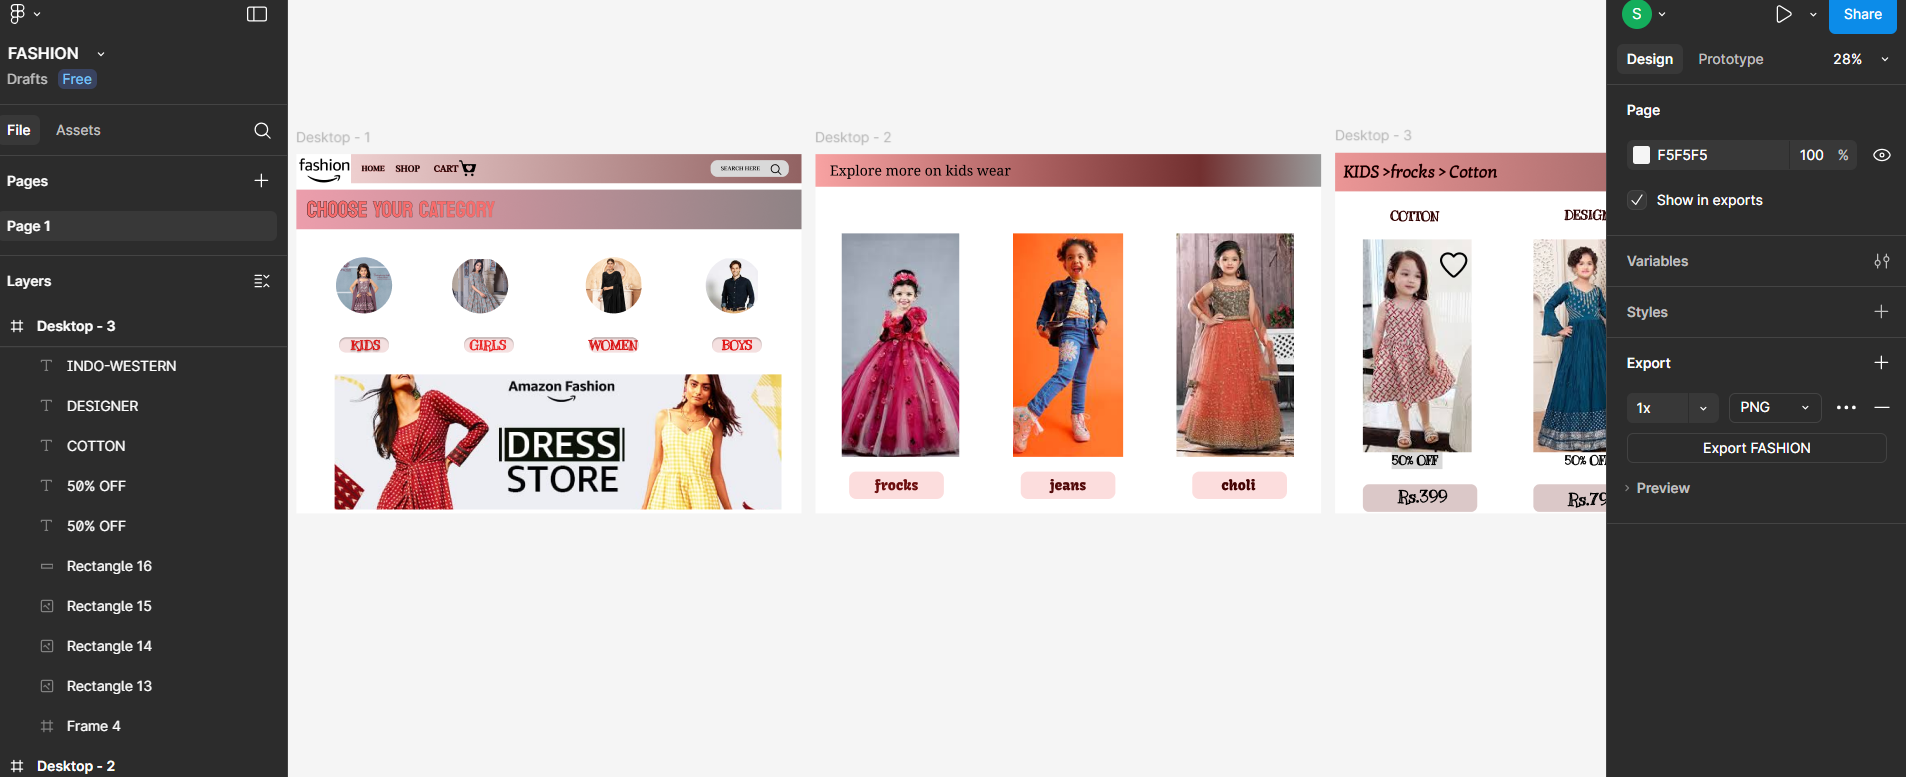Click the WOMEN category thumbnail circle
The image size is (1906, 777).
pyautogui.click(x=613, y=285)
